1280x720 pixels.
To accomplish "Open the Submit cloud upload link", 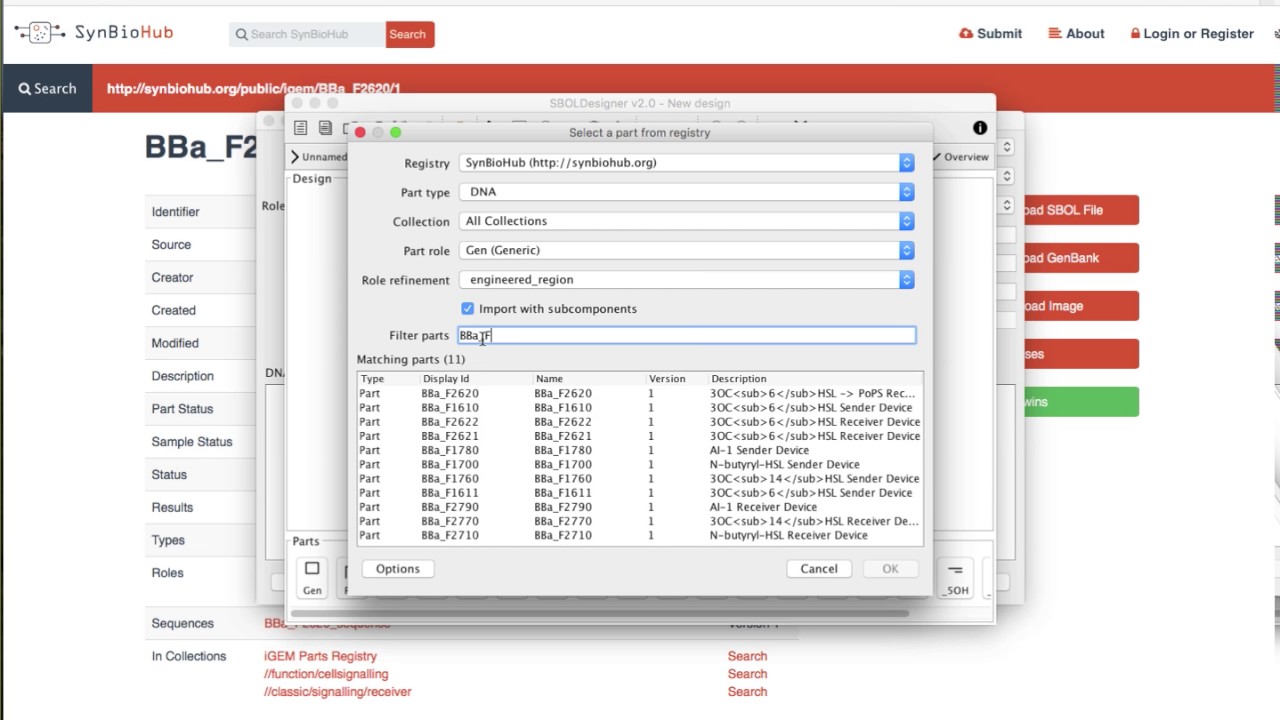I will click(x=990, y=33).
